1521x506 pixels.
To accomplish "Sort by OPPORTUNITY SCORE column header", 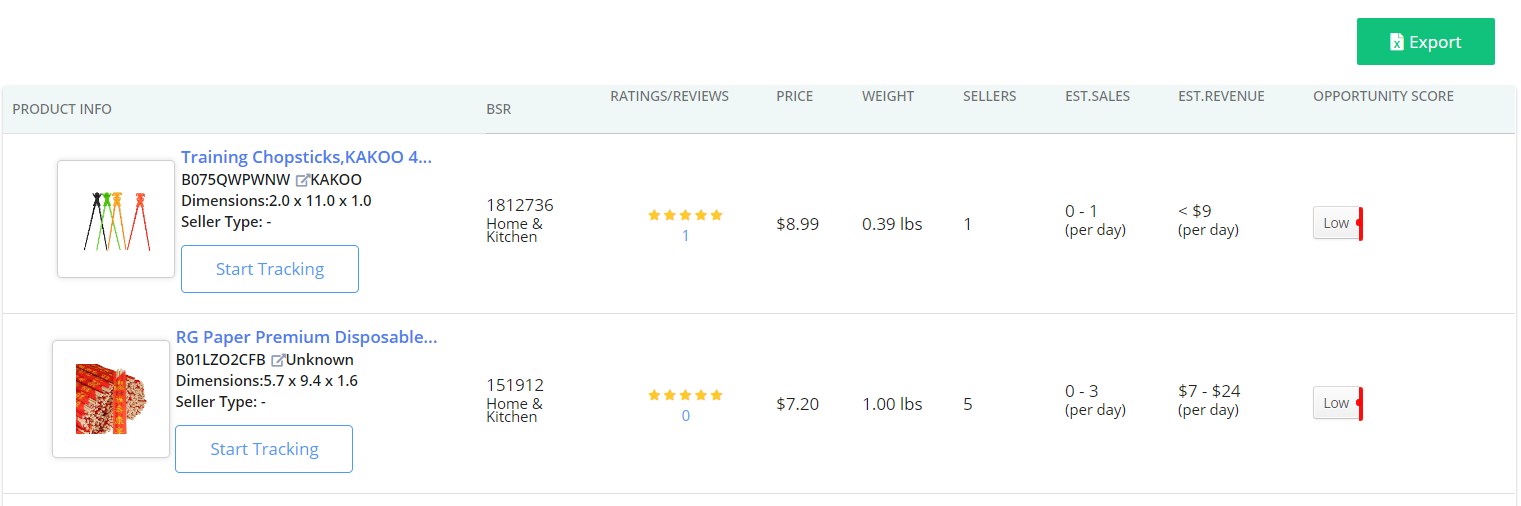I will [x=1384, y=96].
